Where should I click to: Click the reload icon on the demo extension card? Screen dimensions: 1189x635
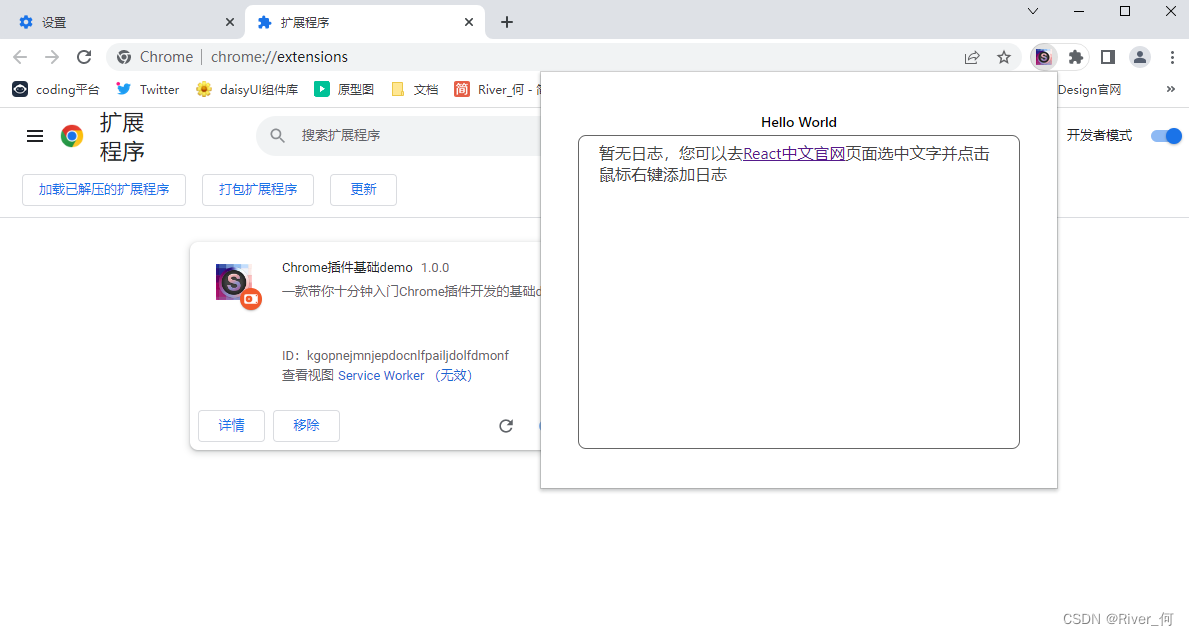[507, 426]
